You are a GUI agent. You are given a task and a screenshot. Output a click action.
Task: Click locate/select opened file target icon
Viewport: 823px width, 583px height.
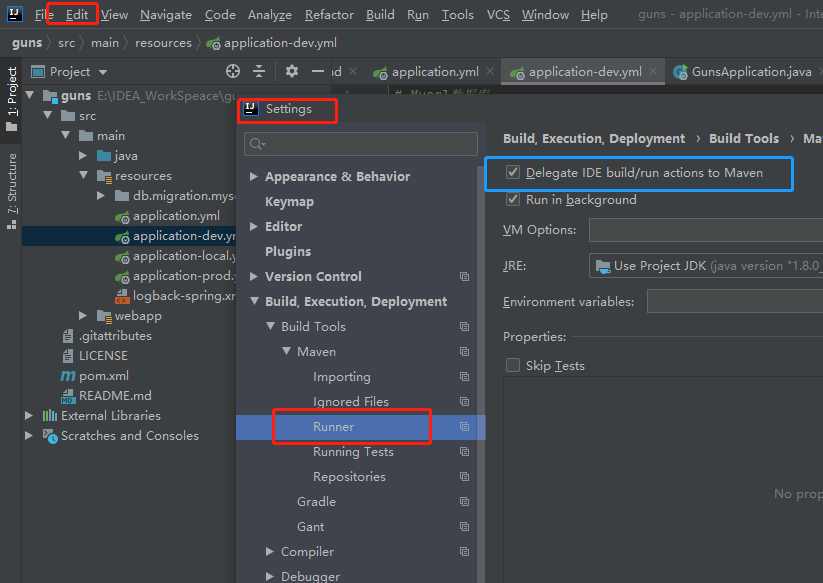pyautogui.click(x=233, y=71)
